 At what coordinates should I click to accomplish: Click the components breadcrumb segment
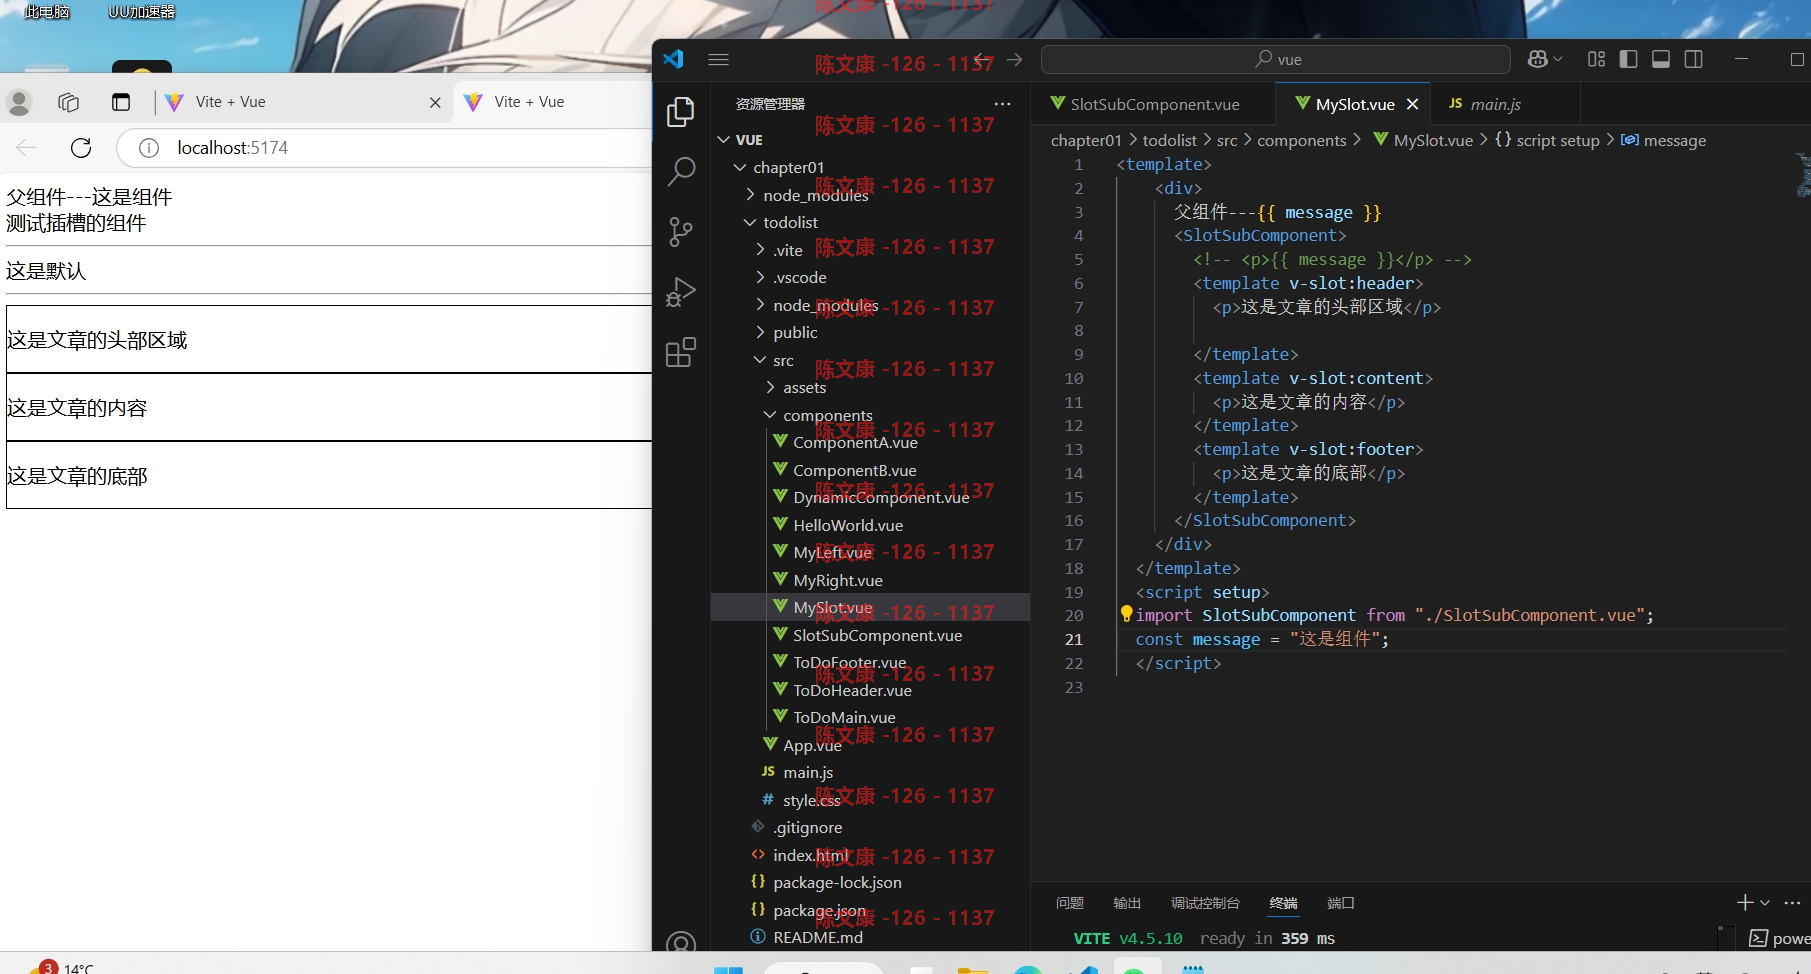pos(1302,140)
